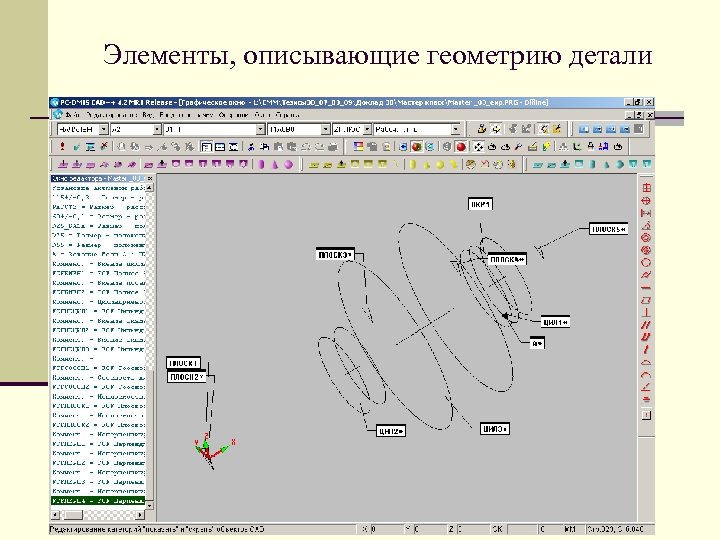Select the ПЛОСК3 feature label

(335, 254)
